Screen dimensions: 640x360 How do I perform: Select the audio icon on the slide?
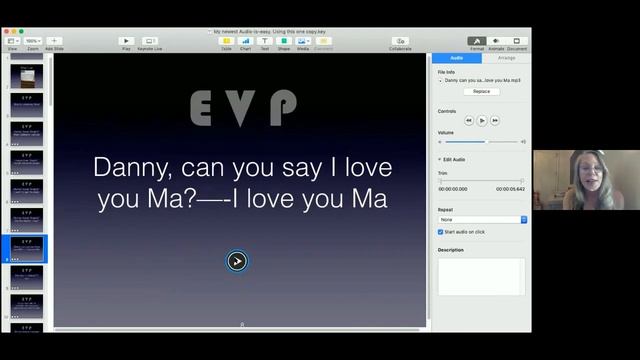click(x=237, y=261)
